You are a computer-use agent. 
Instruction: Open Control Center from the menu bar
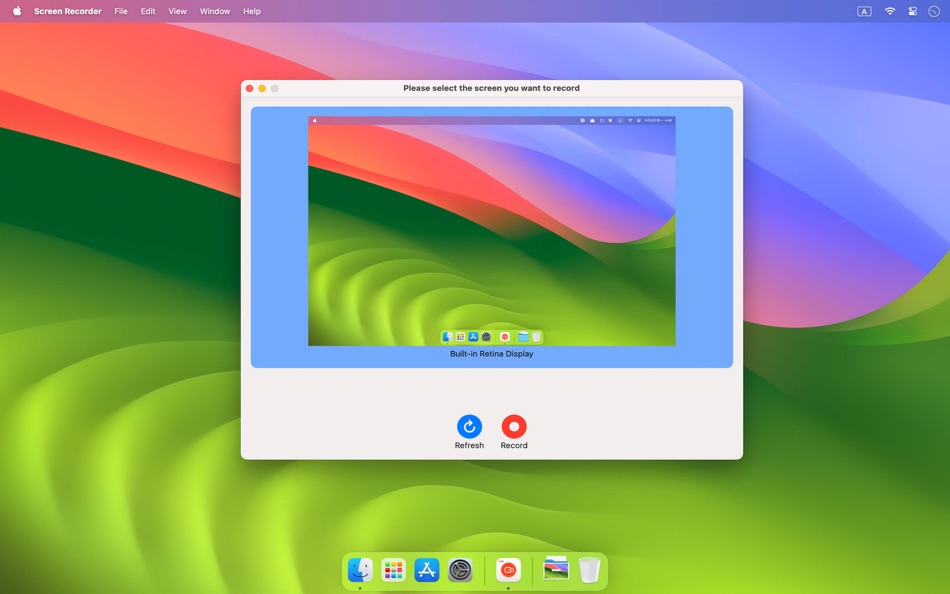[x=912, y=11]
